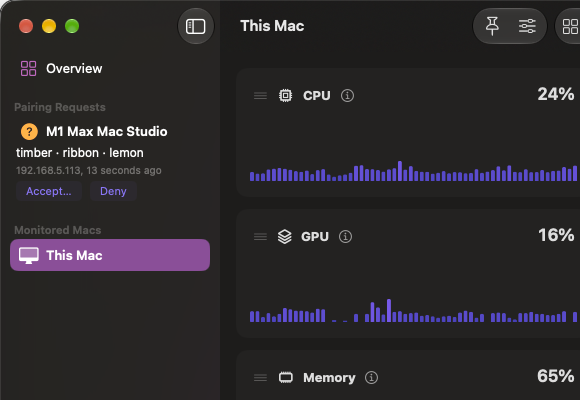Click the 16% GPU value
The image size is (580, 400).
click(x=556, y=235)
